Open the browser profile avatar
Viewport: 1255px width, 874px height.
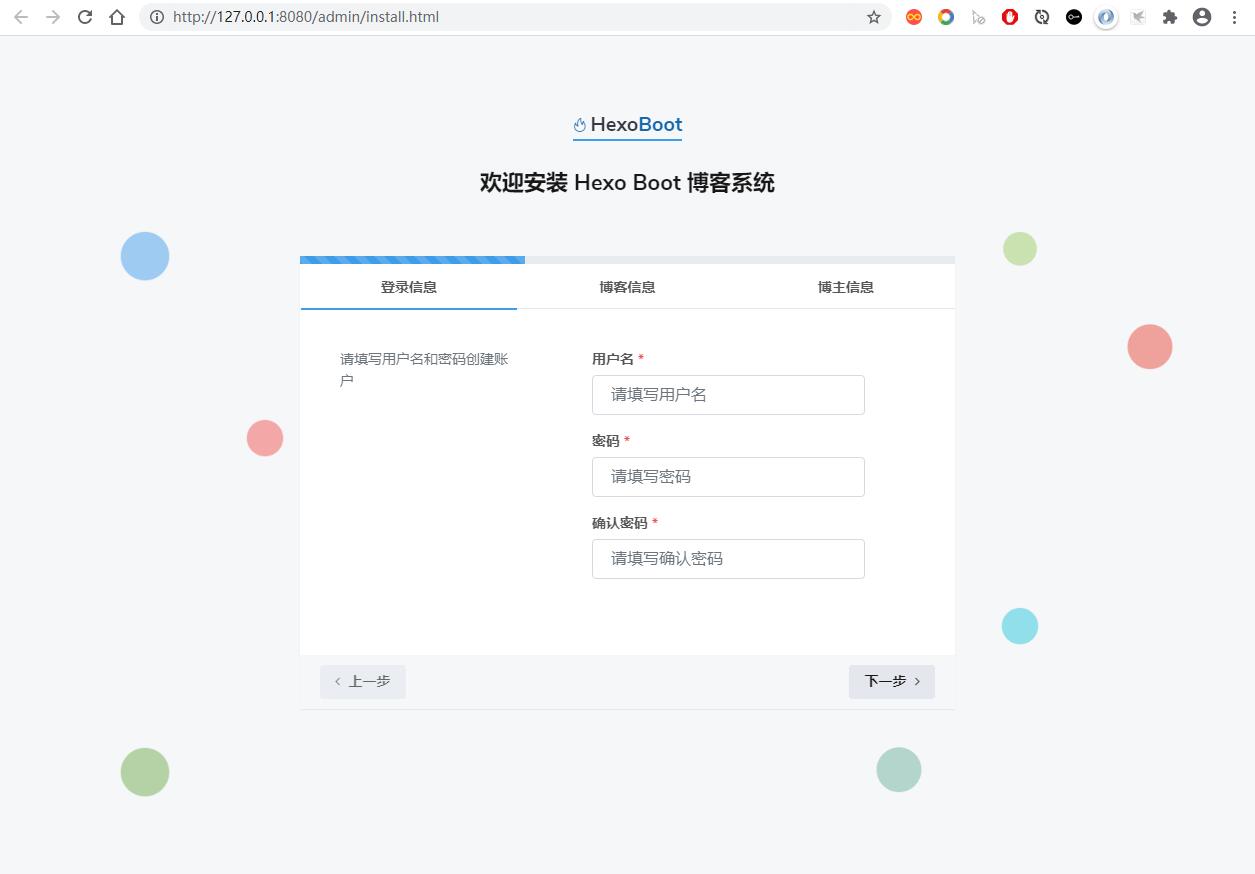coord(1202,17)
